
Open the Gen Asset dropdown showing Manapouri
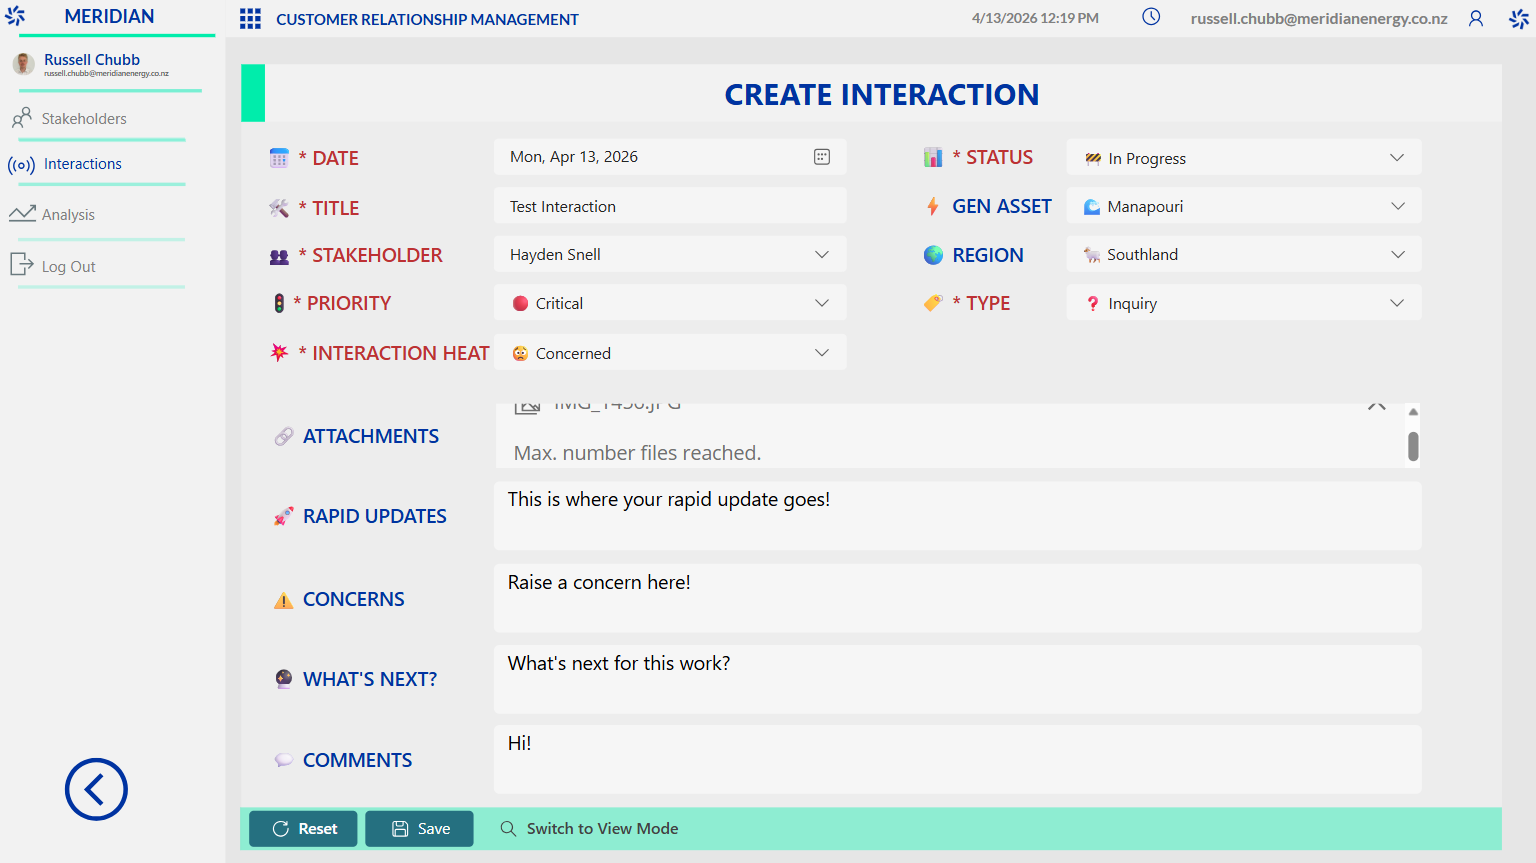(1397, 206)
